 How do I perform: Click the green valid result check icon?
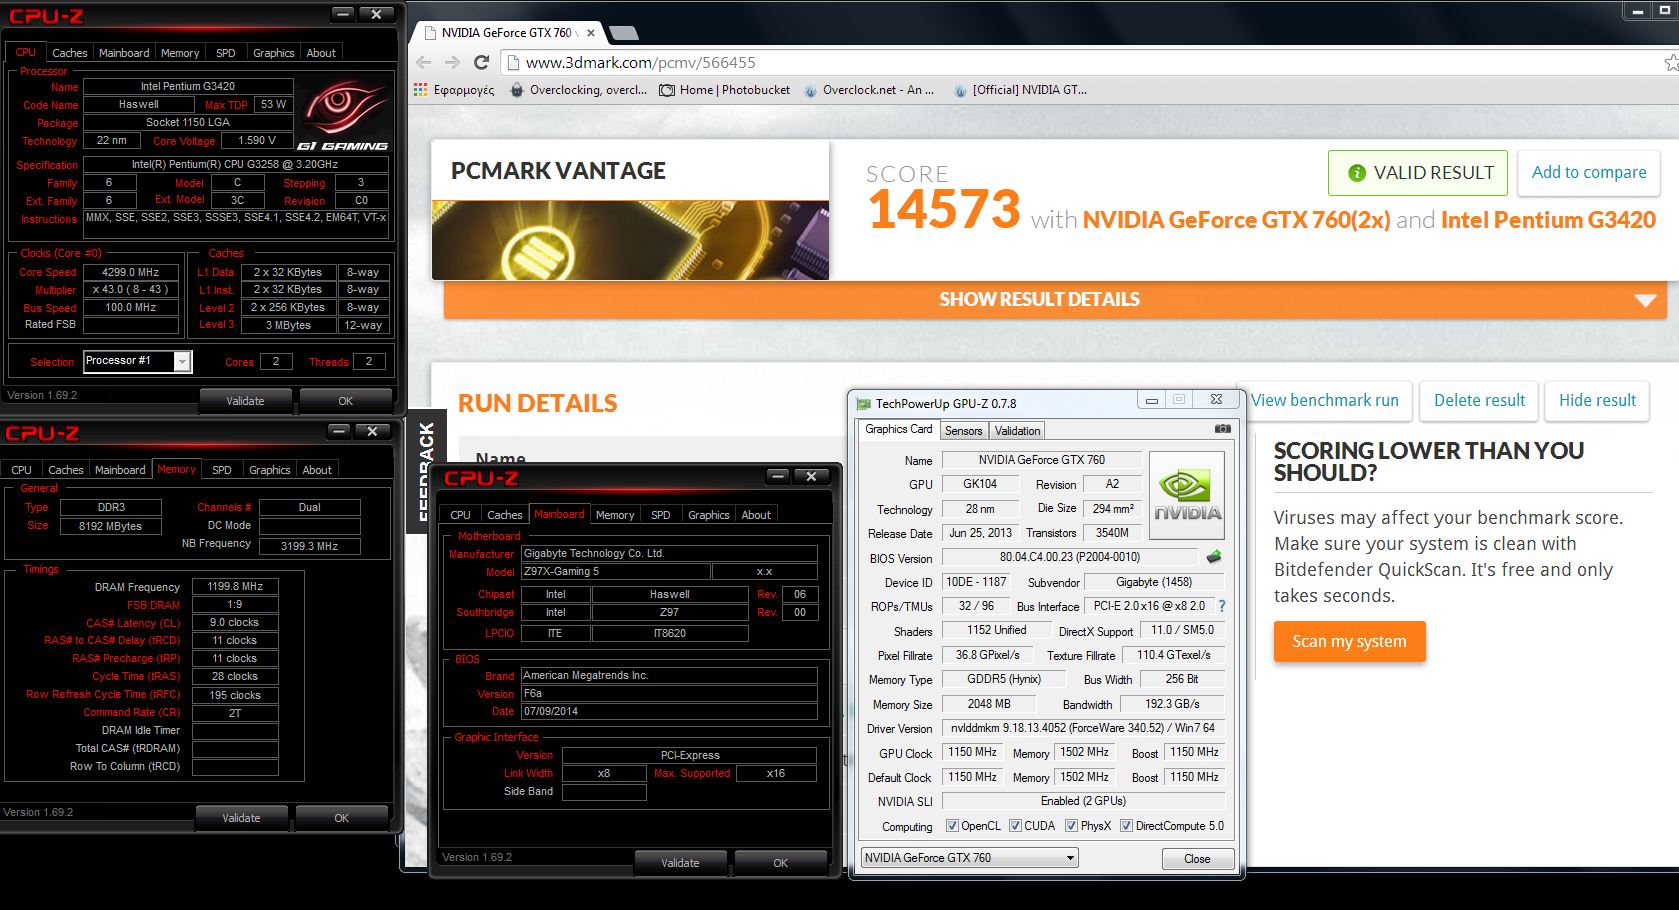[1357, 173]
